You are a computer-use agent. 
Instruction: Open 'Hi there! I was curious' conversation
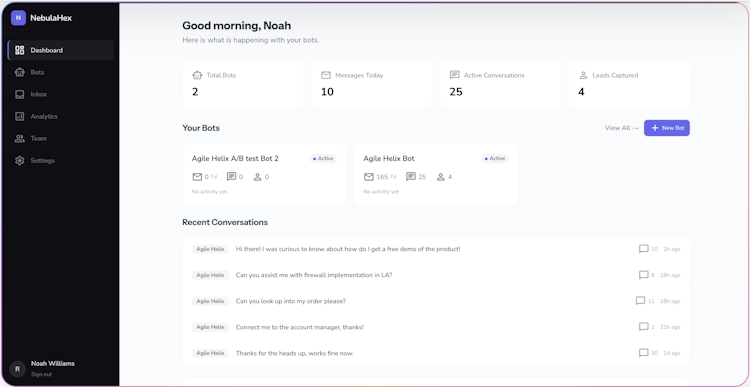[436, 249]
